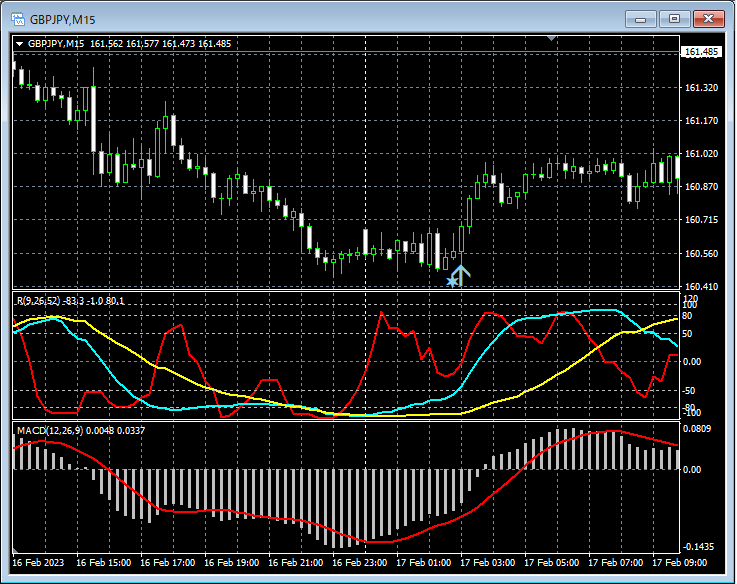This screenshot has width=737, height=584.
Task: Click the current price label 161.485
Action: pyautogui.click(x=701, y=52)
